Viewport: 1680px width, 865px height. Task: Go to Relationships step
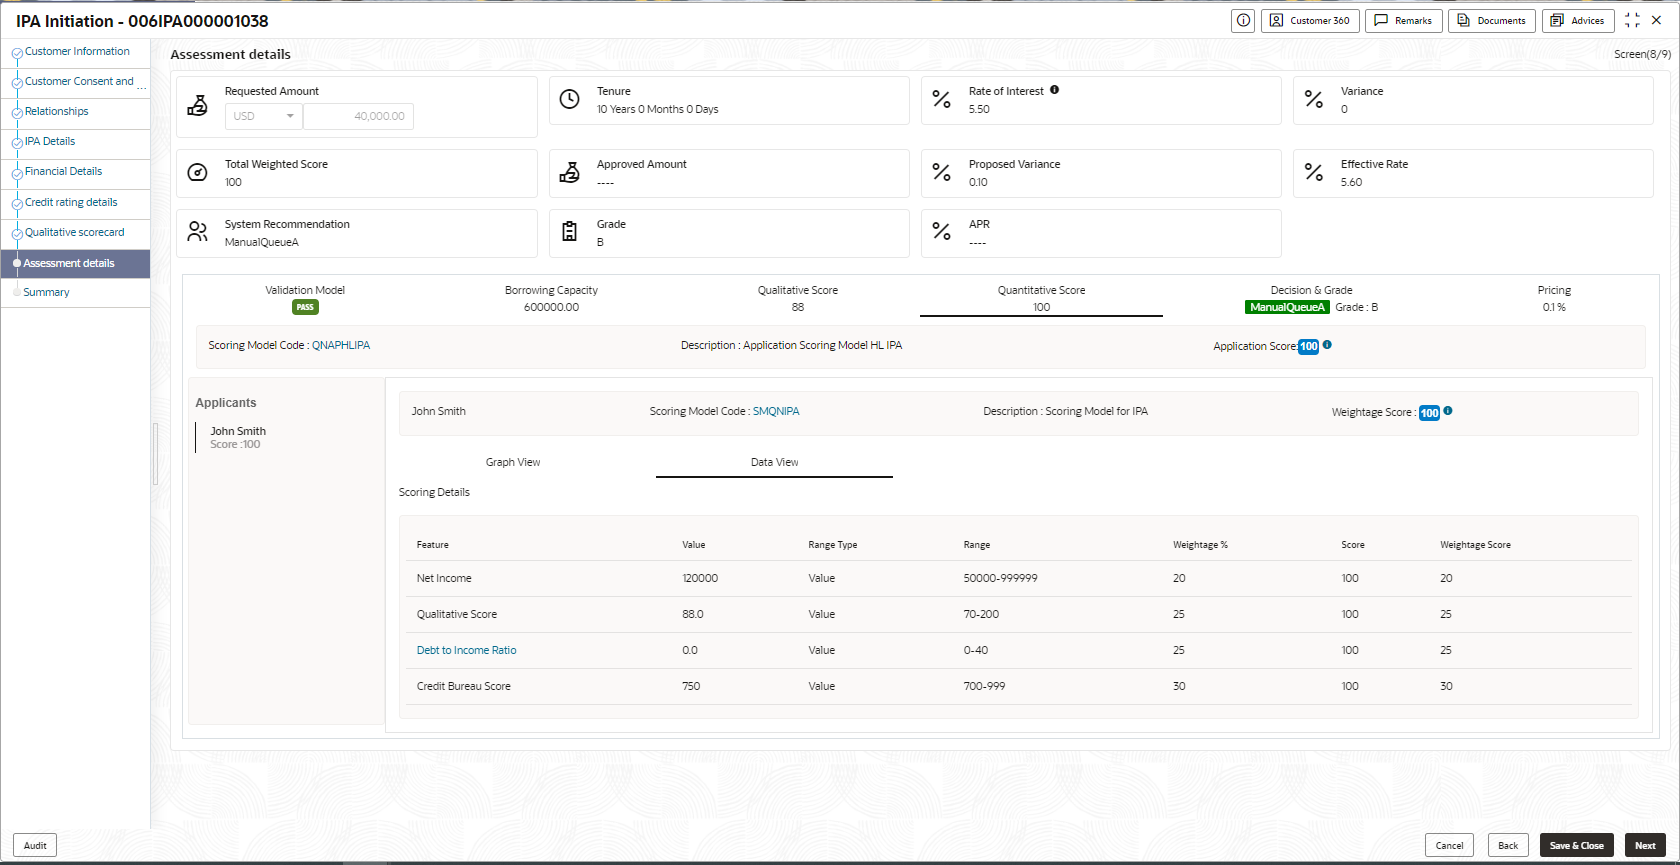tap(57, 112)
